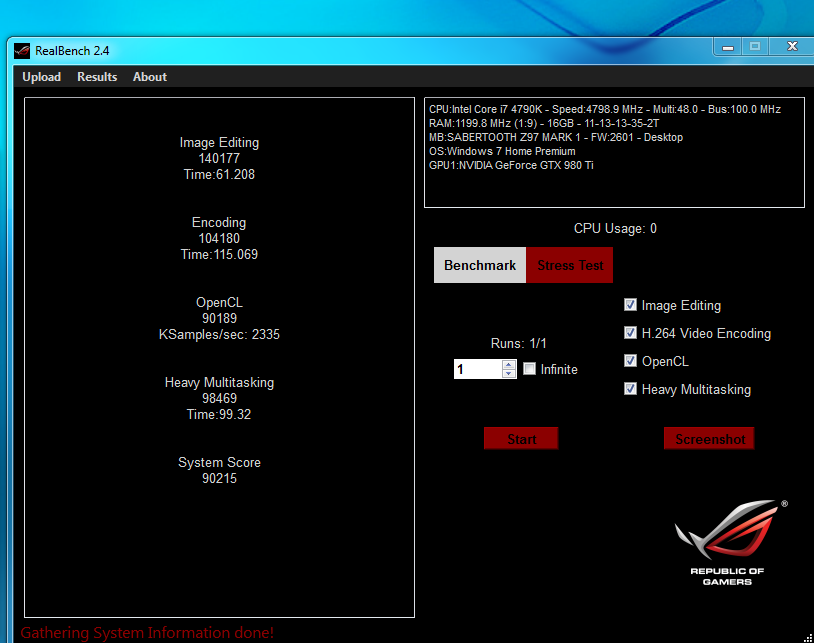This screenshot has height=643, width=814.
Task: Click the OpenCL score 90189
Action: coord(219,319)
